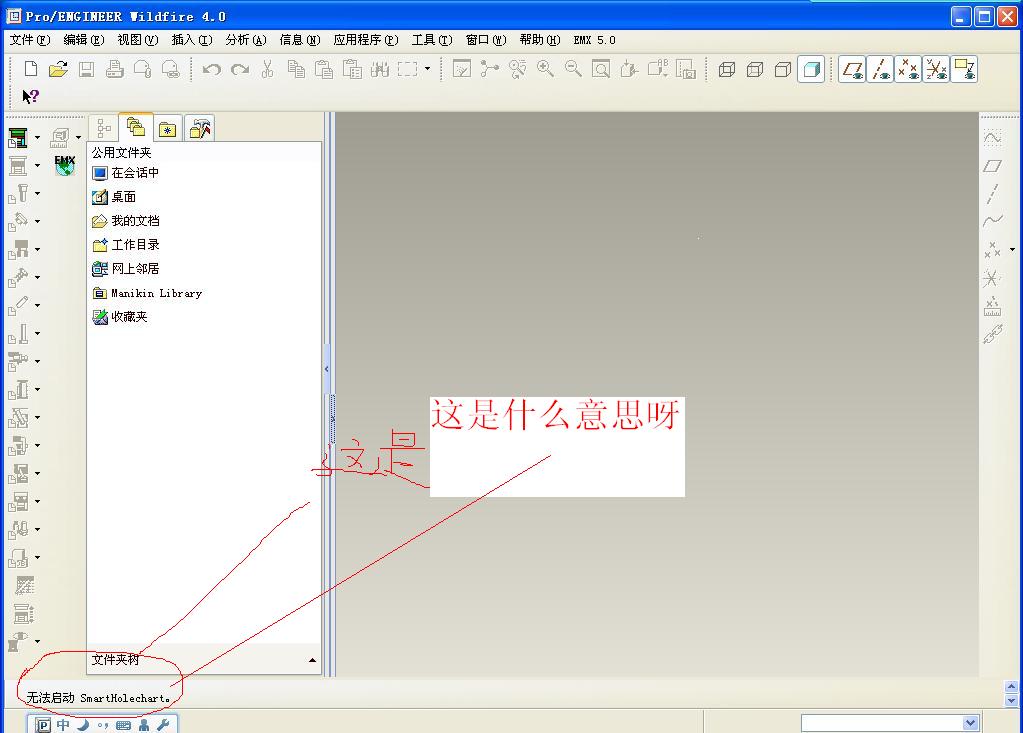Viewport: 1023px width, 733px height.
Task: Open the Favorites navigator tab
Action: (168, 129)
